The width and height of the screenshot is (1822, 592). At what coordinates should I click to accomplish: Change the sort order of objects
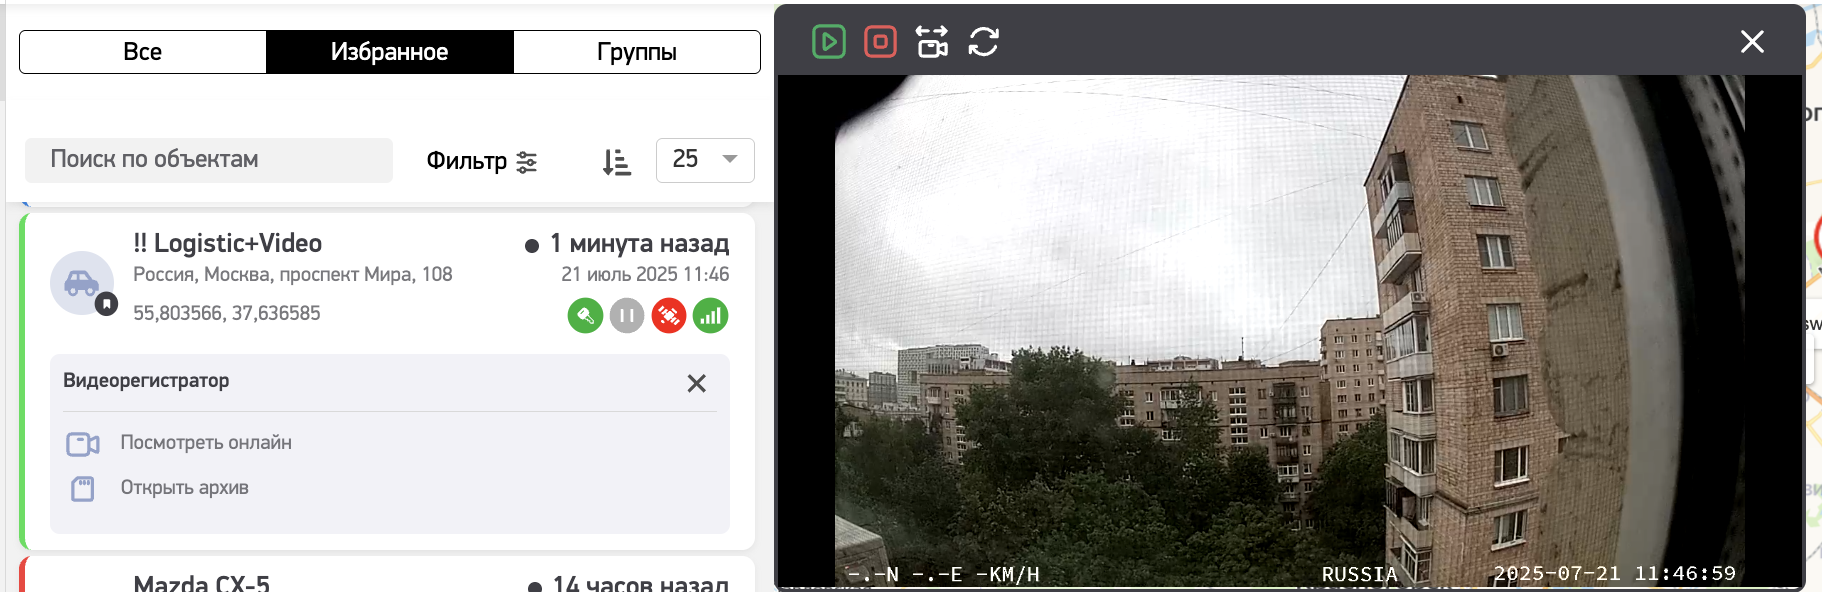pyautogui.click(x=617, y=162)
